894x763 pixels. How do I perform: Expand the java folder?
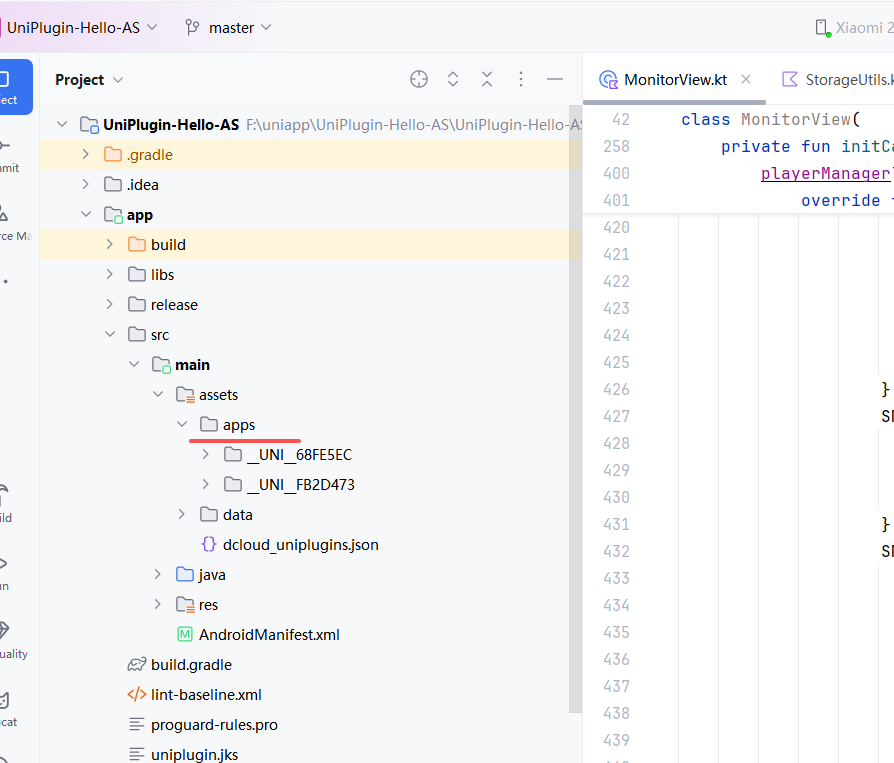pos(158,575)
